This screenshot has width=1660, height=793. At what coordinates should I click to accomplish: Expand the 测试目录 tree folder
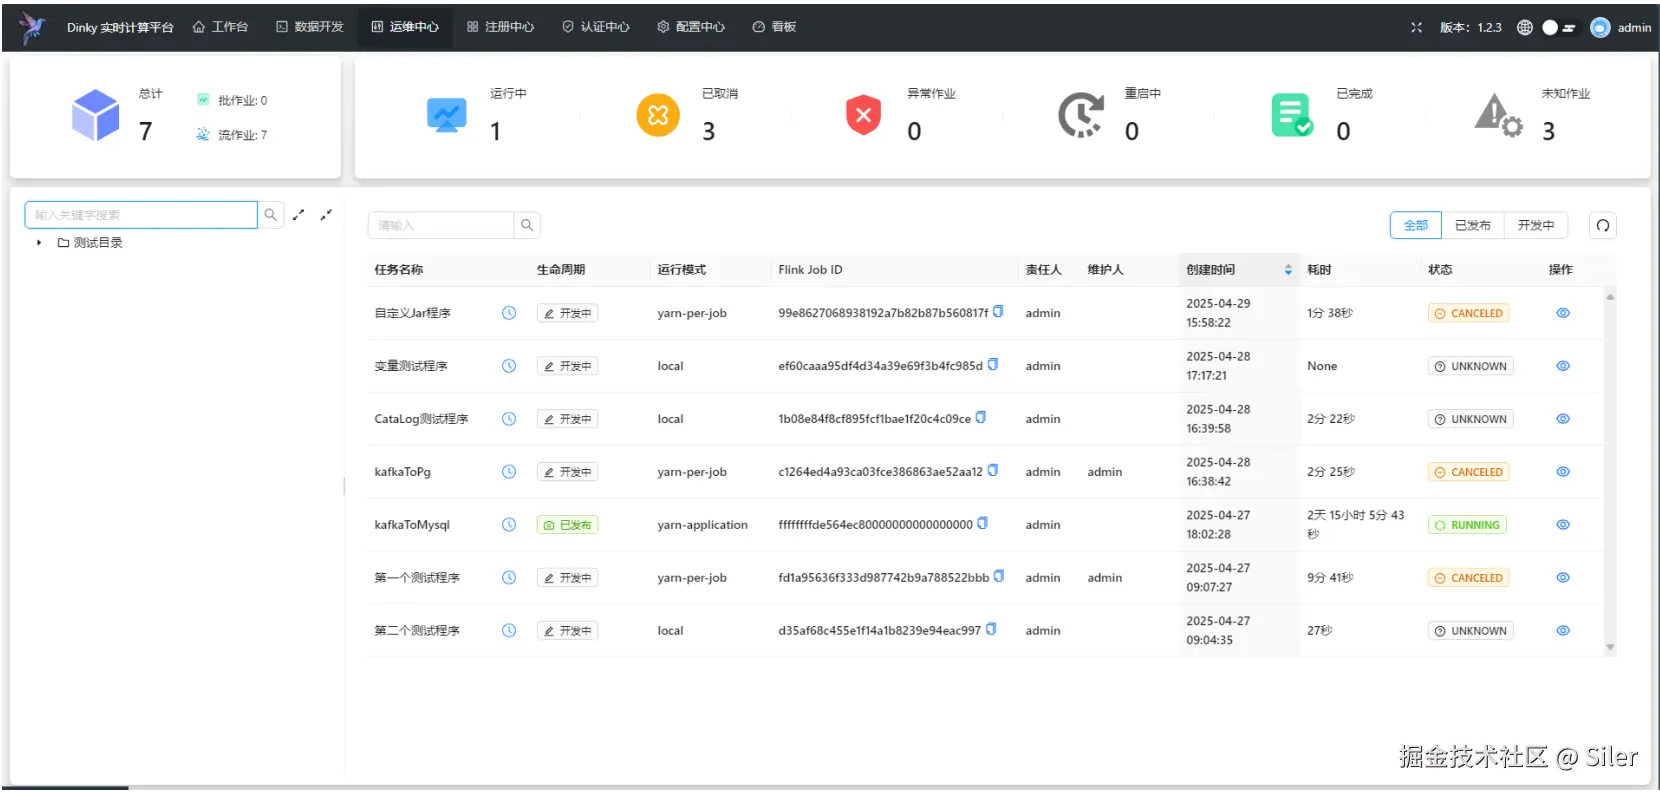point(39,243)
